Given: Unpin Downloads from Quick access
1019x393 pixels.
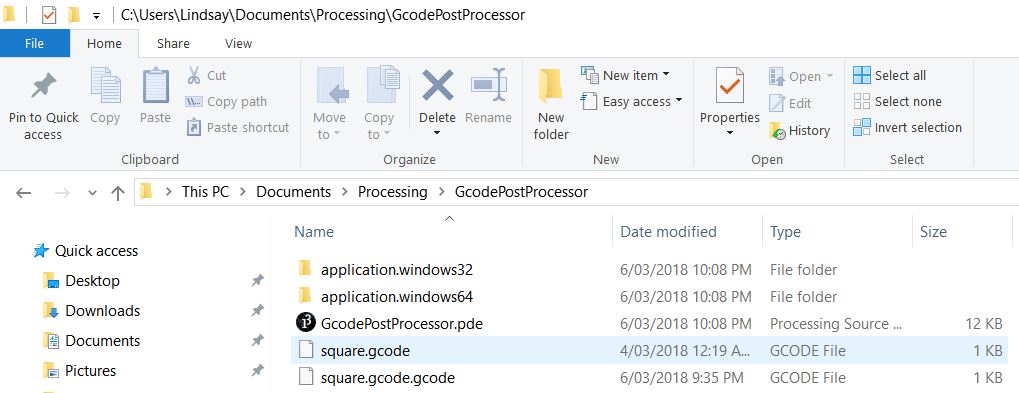Looking at the screenshot, I should click(x=257, y=311).
